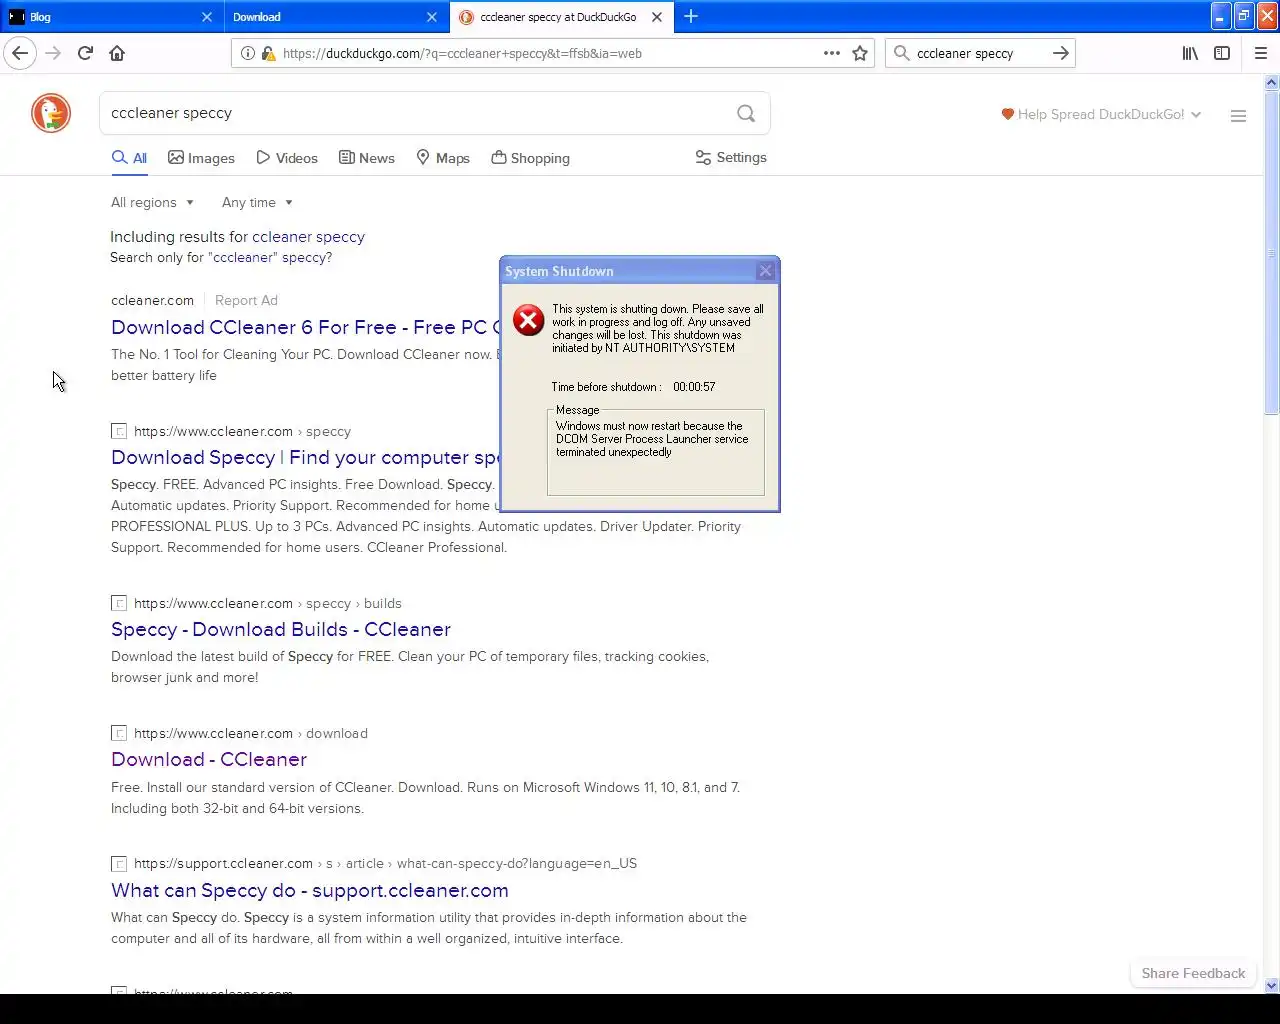Close the Download tab
This screenshot has height=1024, width=1280.
[432, 17]
